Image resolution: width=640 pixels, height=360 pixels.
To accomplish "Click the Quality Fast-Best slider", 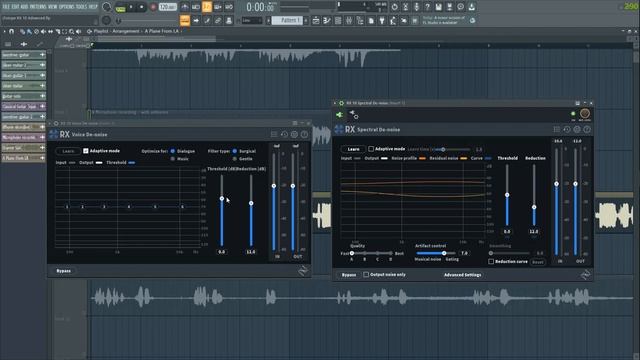I will tap(371, 253).
